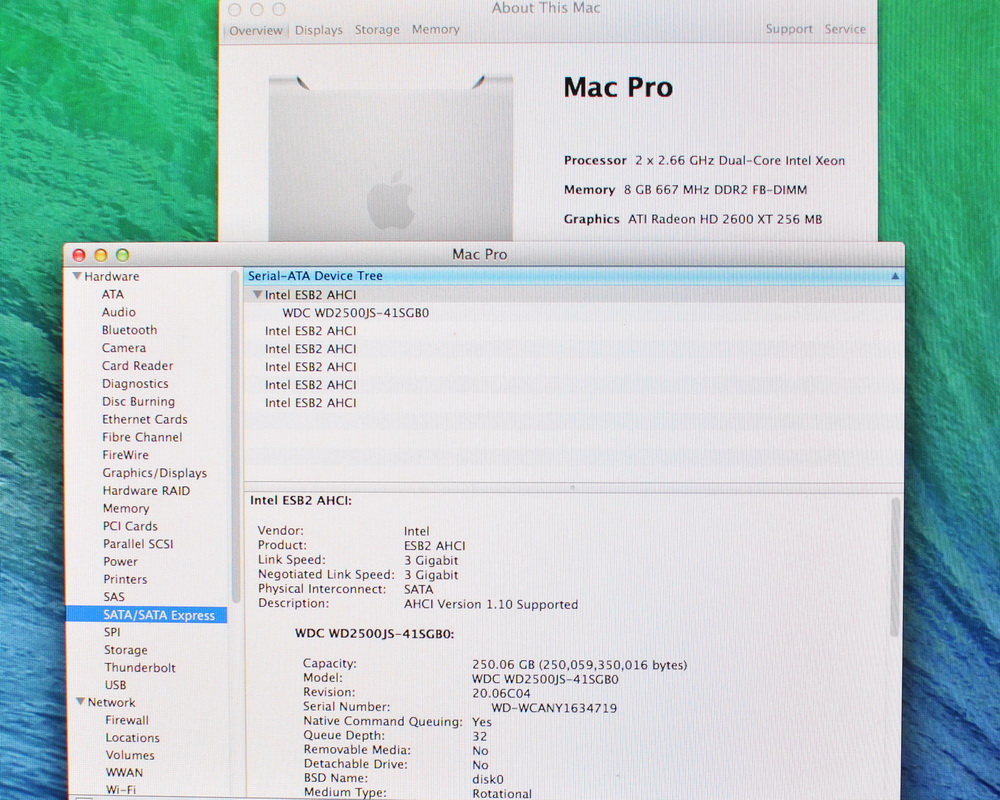Viewport: 1000px width, 800px height.
Task: Select Memory in the System Information sidebar
Action: (126, 508)
